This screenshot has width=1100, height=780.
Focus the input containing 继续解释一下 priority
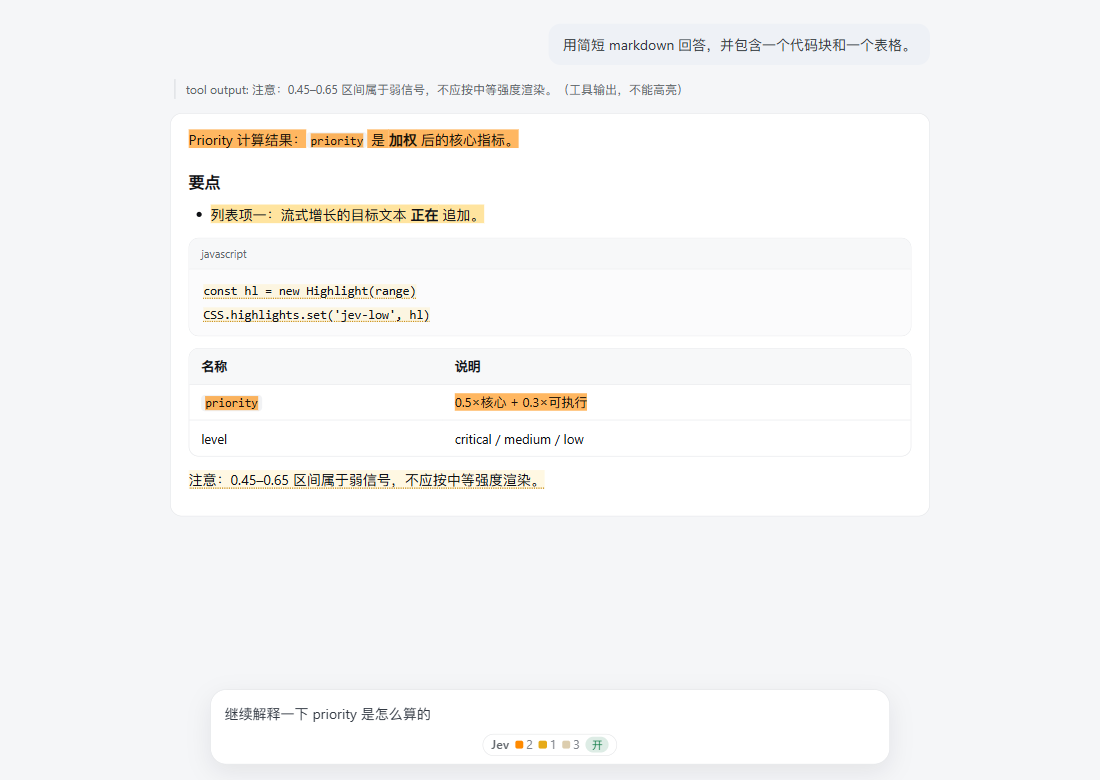(x=550, y=715)
